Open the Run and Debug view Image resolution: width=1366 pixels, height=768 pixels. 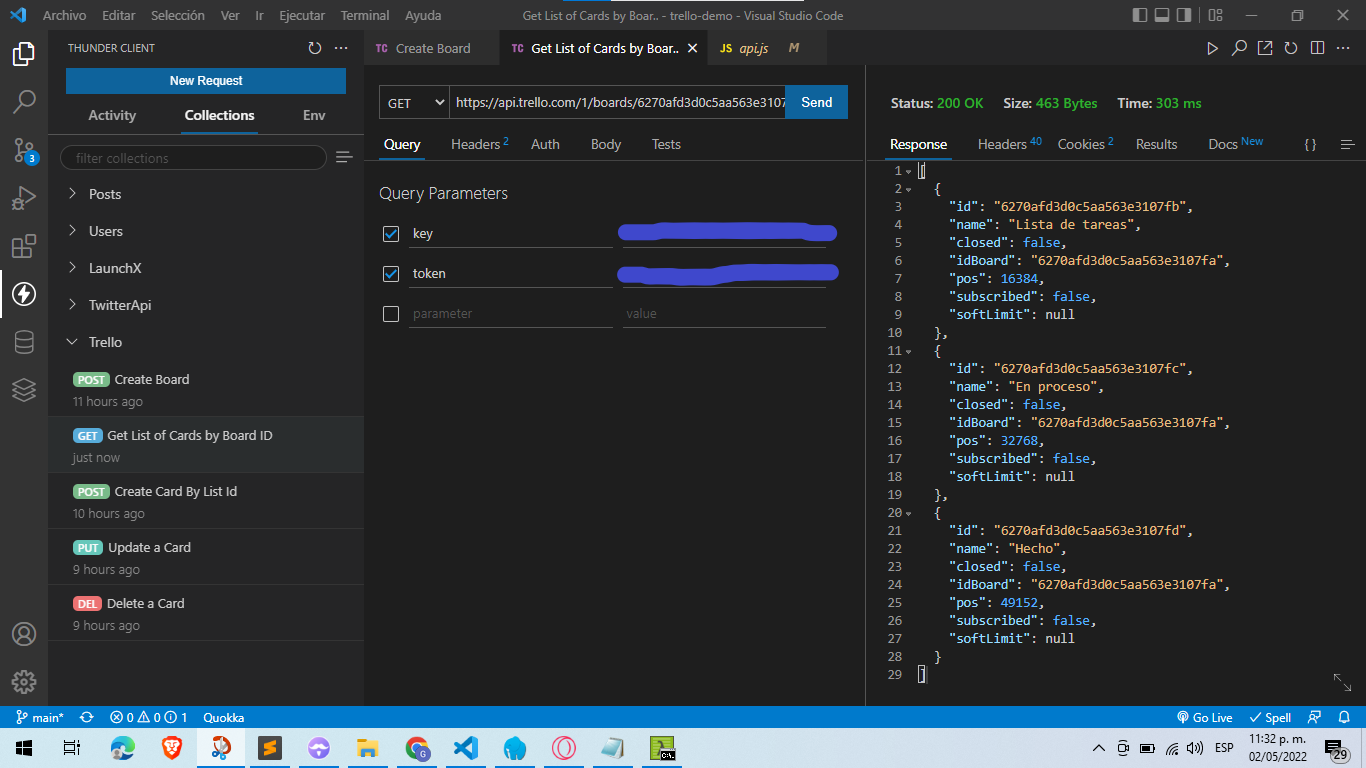point(24,198)
